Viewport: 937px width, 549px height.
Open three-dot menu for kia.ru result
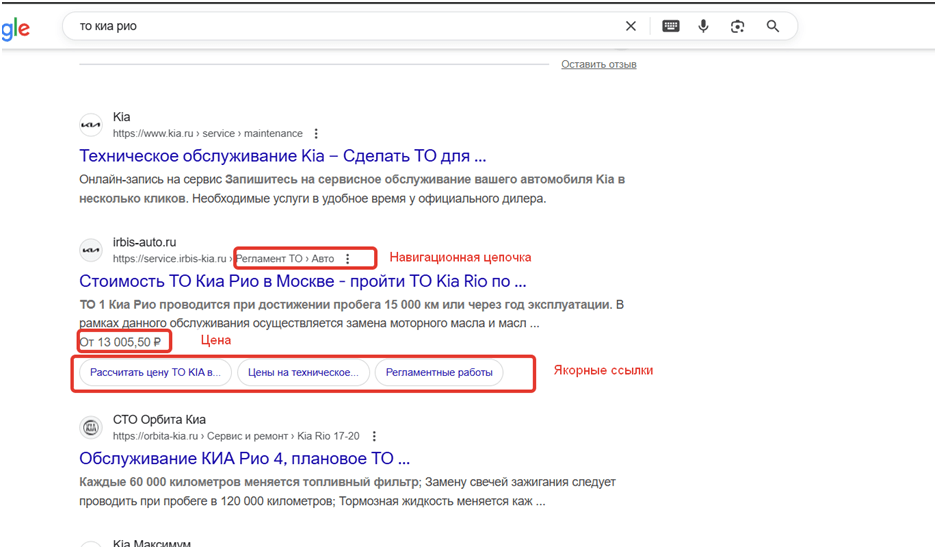[x=316, y=134]
